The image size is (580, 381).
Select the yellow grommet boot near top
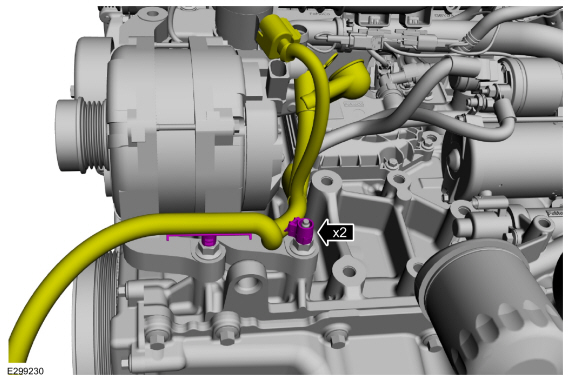(x=350, y=81)
